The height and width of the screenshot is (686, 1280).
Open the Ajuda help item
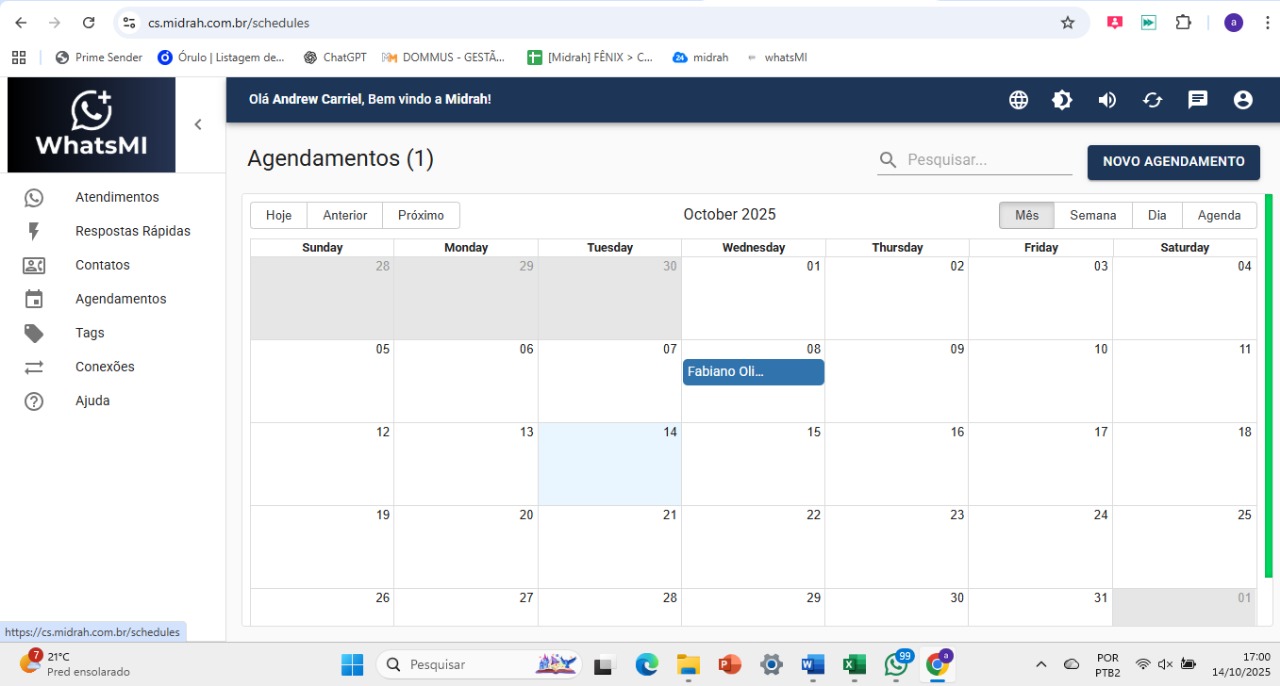coord(92,401)
